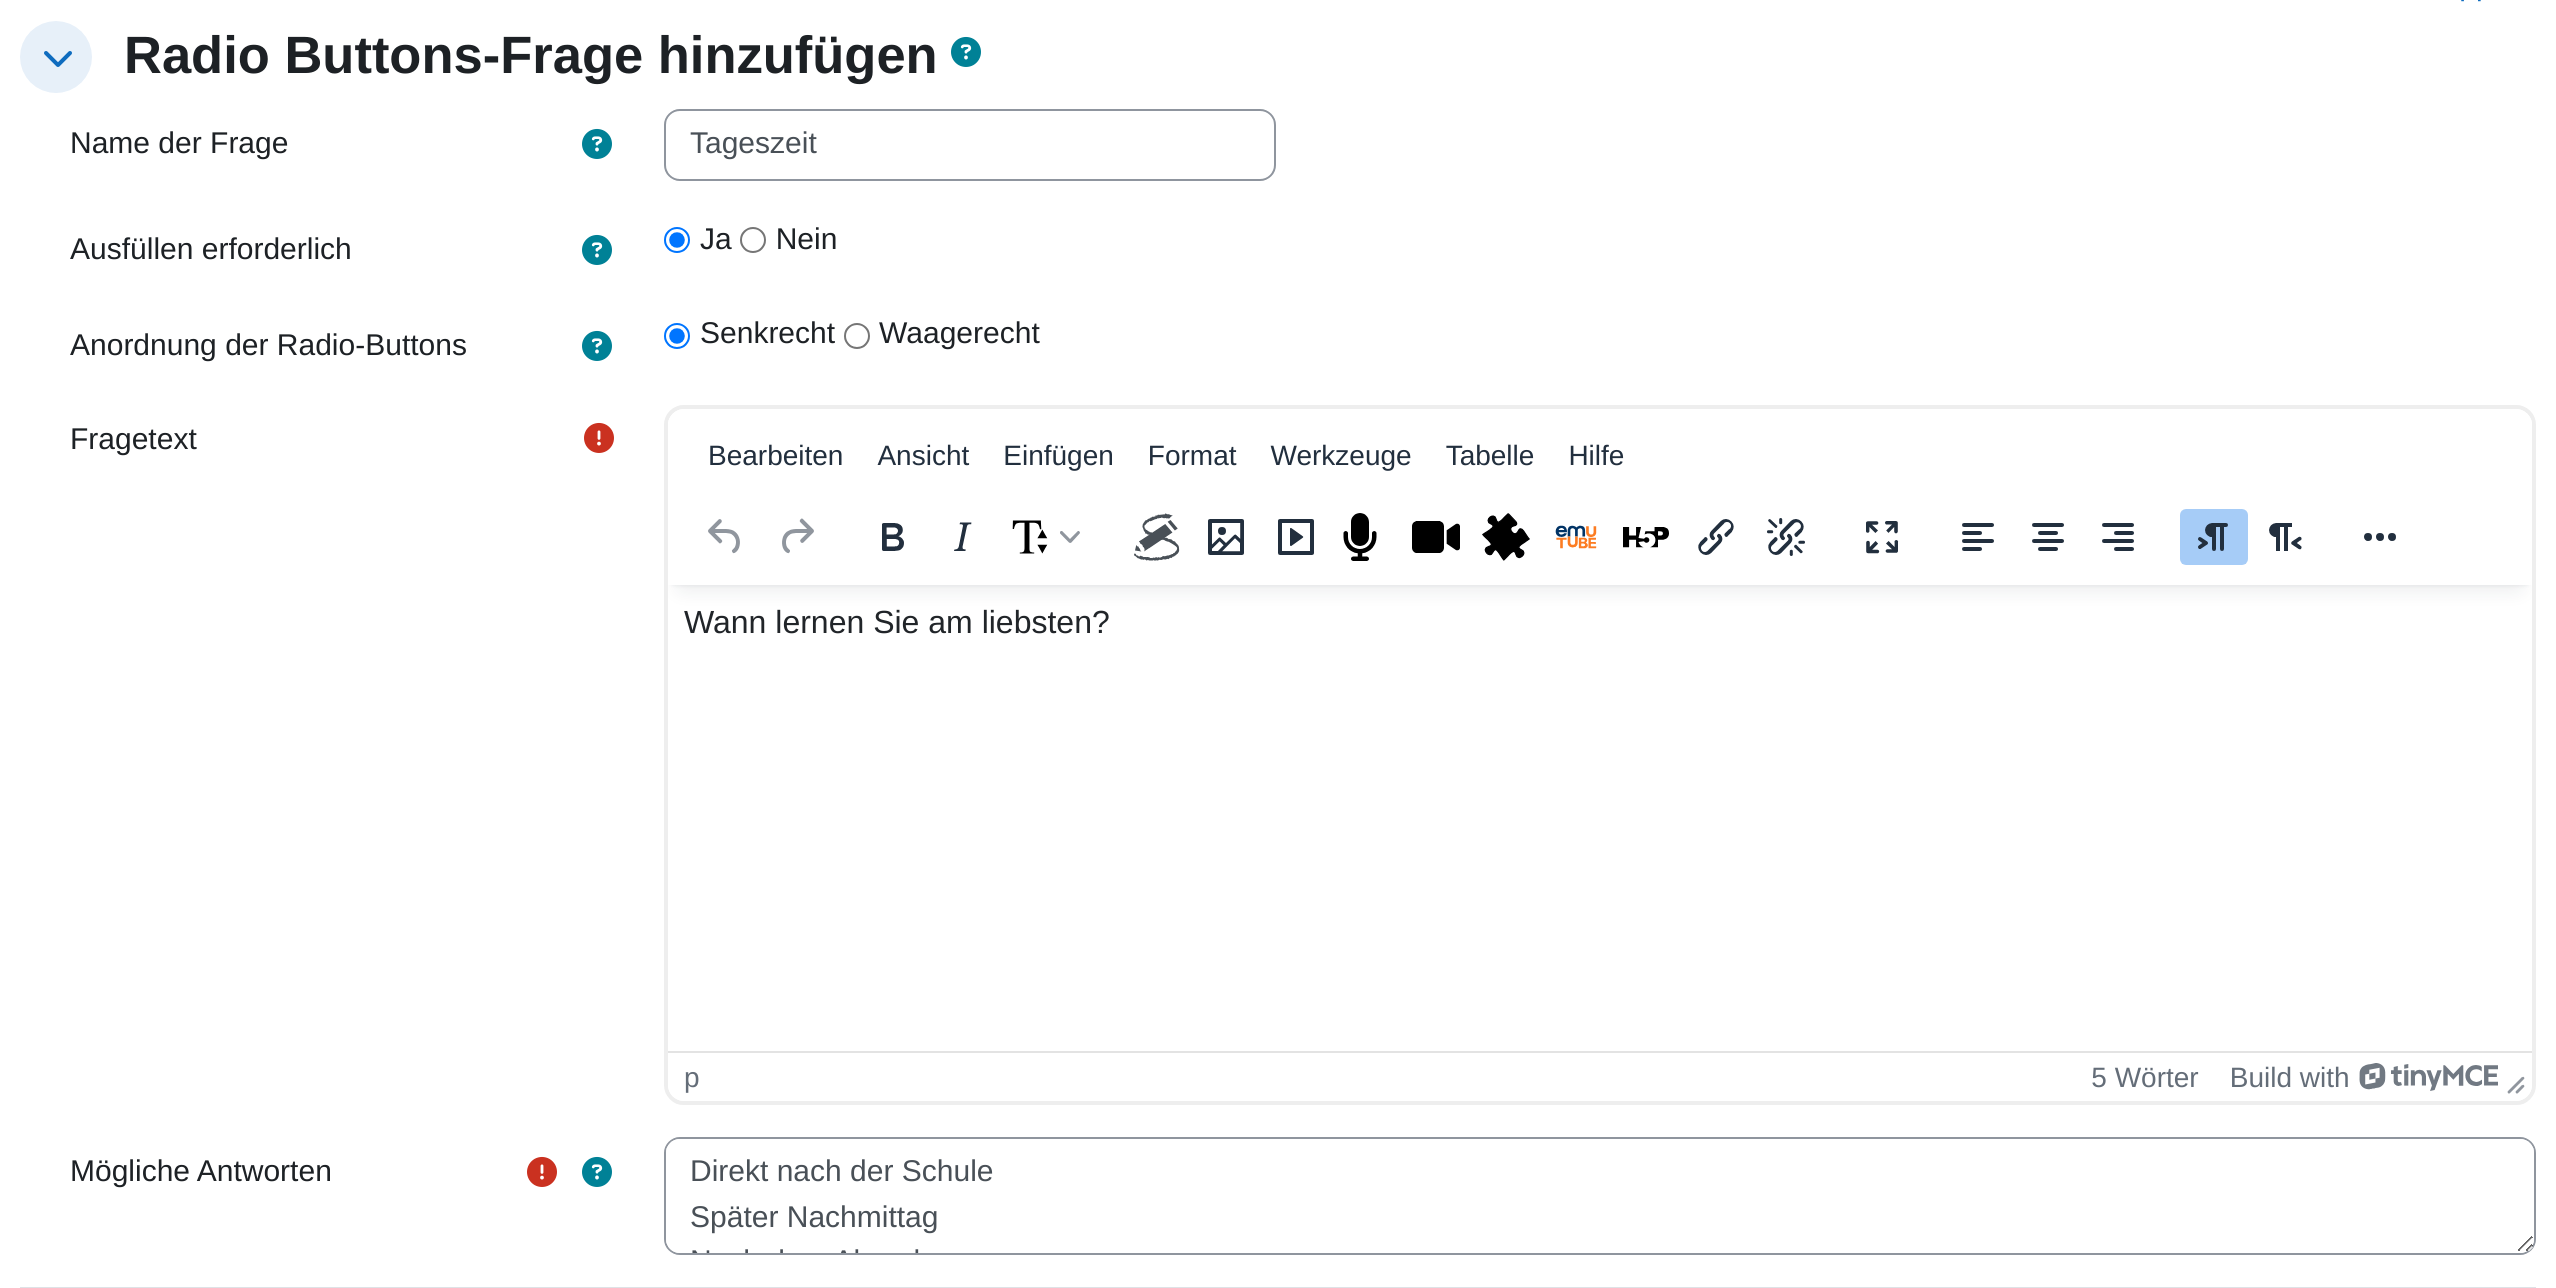The height and width of the screenshot is (1288, 2556).
Task: Remove link with unlink icon
Action: (x=1785, y=537)
